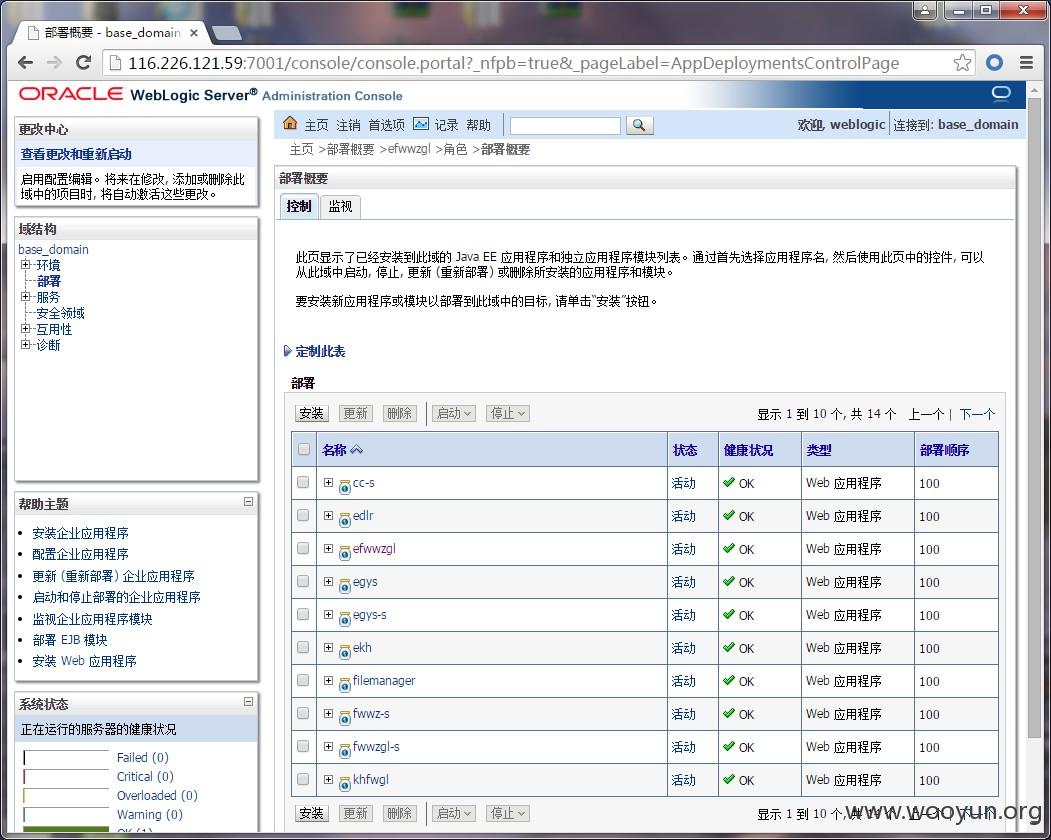Viewport: 1051px width, 840px height.
Task: Click the cc-s web app icon
Action: pyautogui.click(x=345, y=487)
